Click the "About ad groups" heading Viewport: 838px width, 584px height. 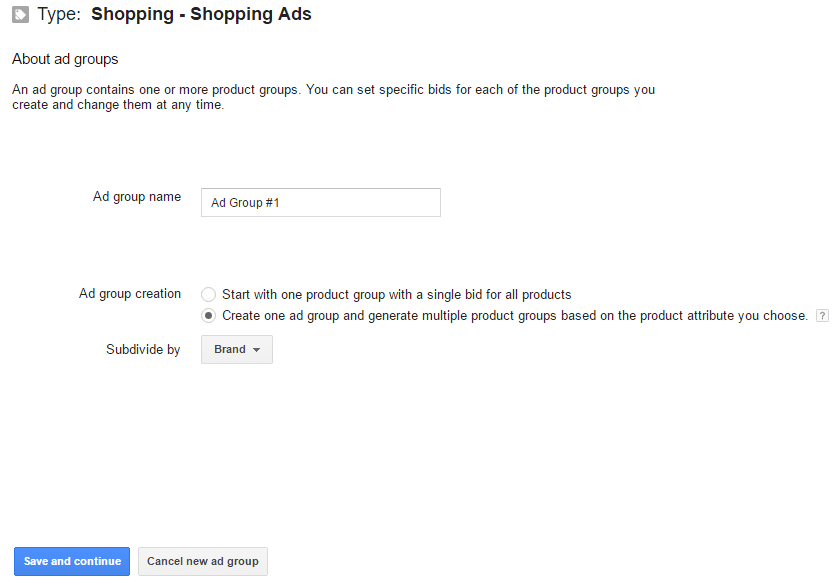(65, 59)
